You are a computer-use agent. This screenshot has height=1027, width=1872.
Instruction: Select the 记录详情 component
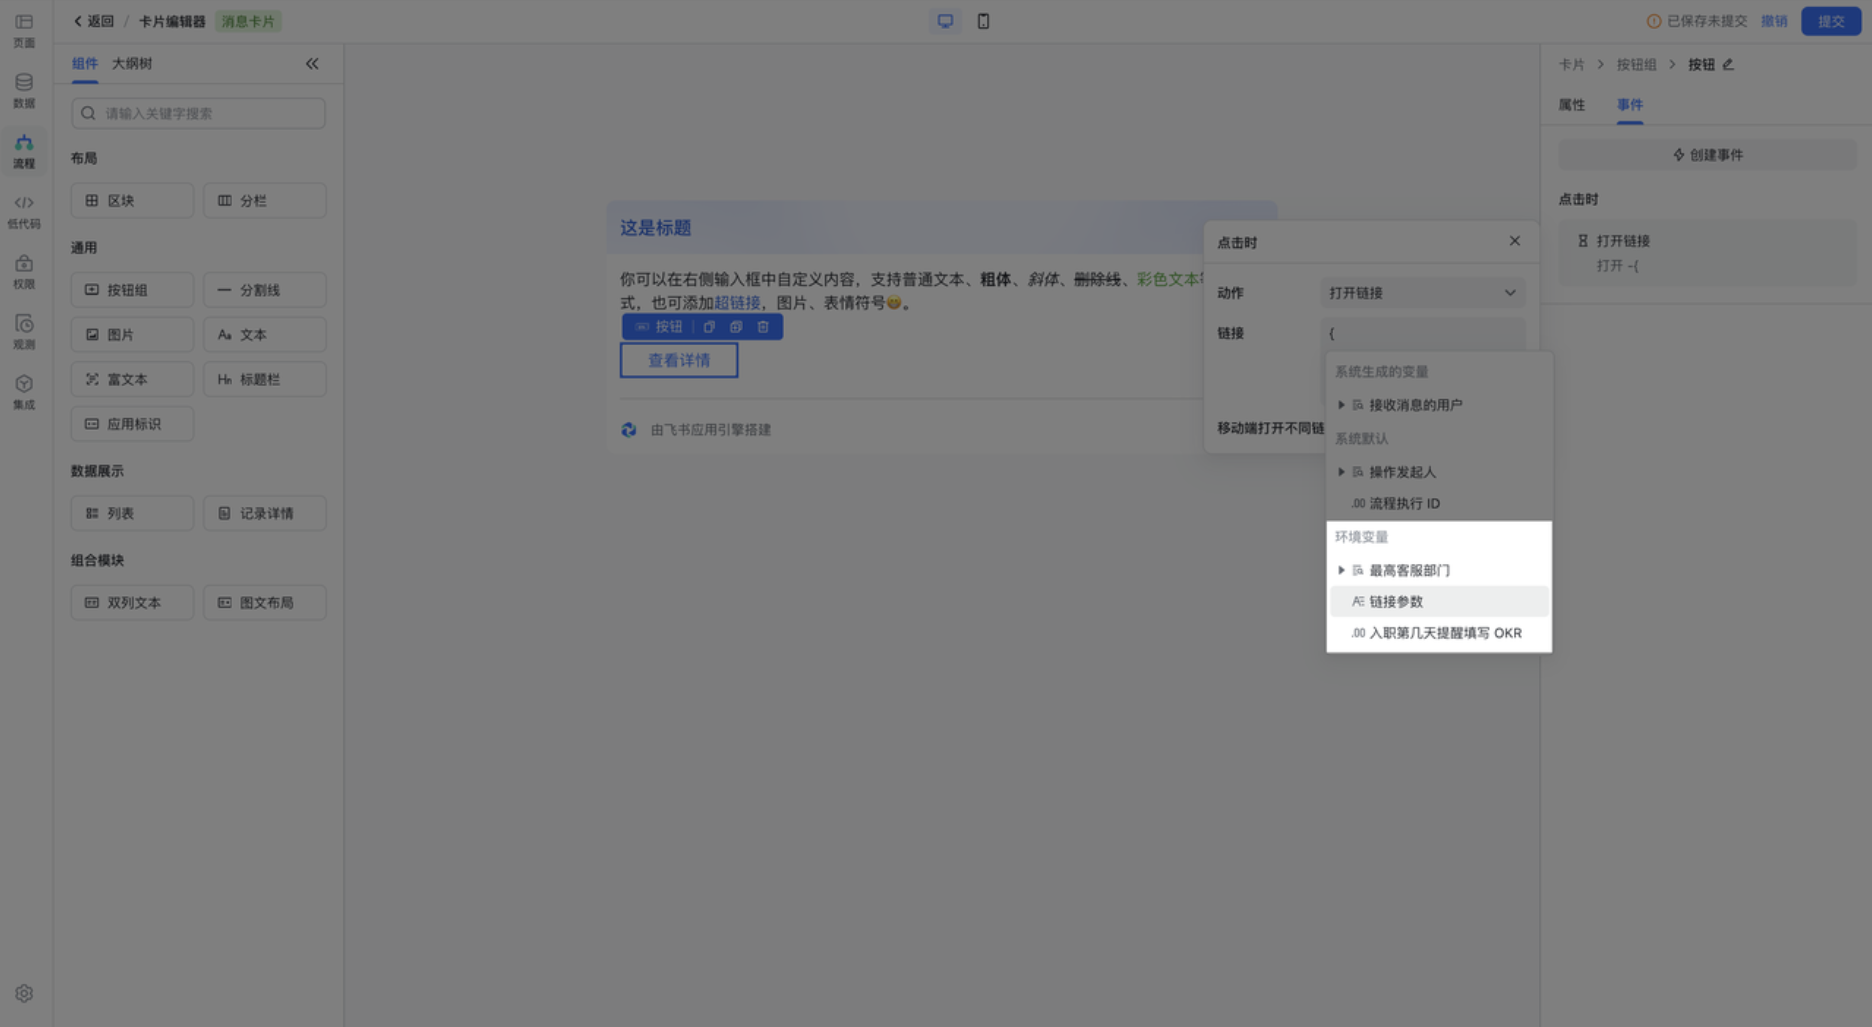264,513
